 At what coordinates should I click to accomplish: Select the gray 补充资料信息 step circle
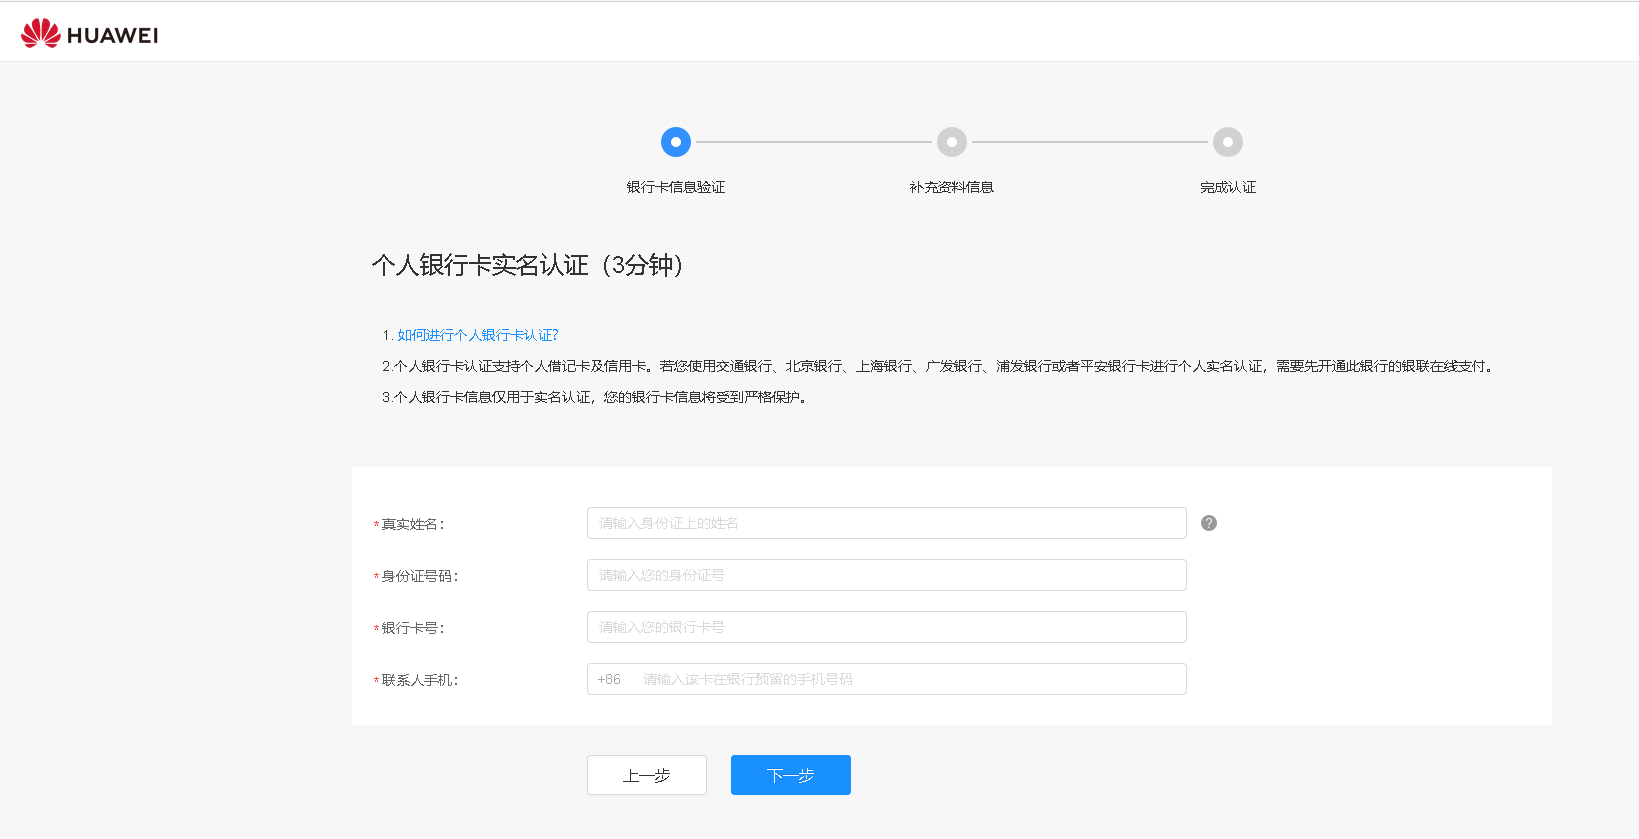(x=952, y=142)
